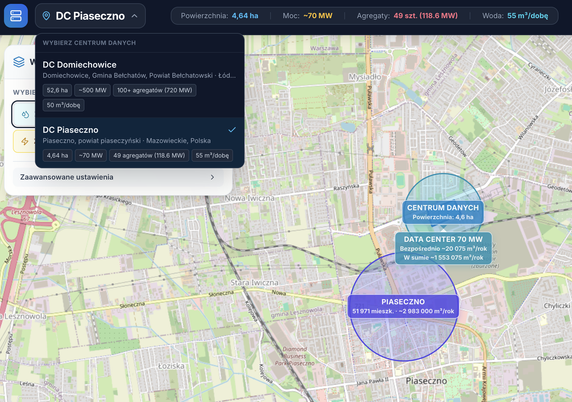The image size is (572, 402).
Task: Click the 55 m³/dobę tag in list
Action: click(x=212, y=155)
